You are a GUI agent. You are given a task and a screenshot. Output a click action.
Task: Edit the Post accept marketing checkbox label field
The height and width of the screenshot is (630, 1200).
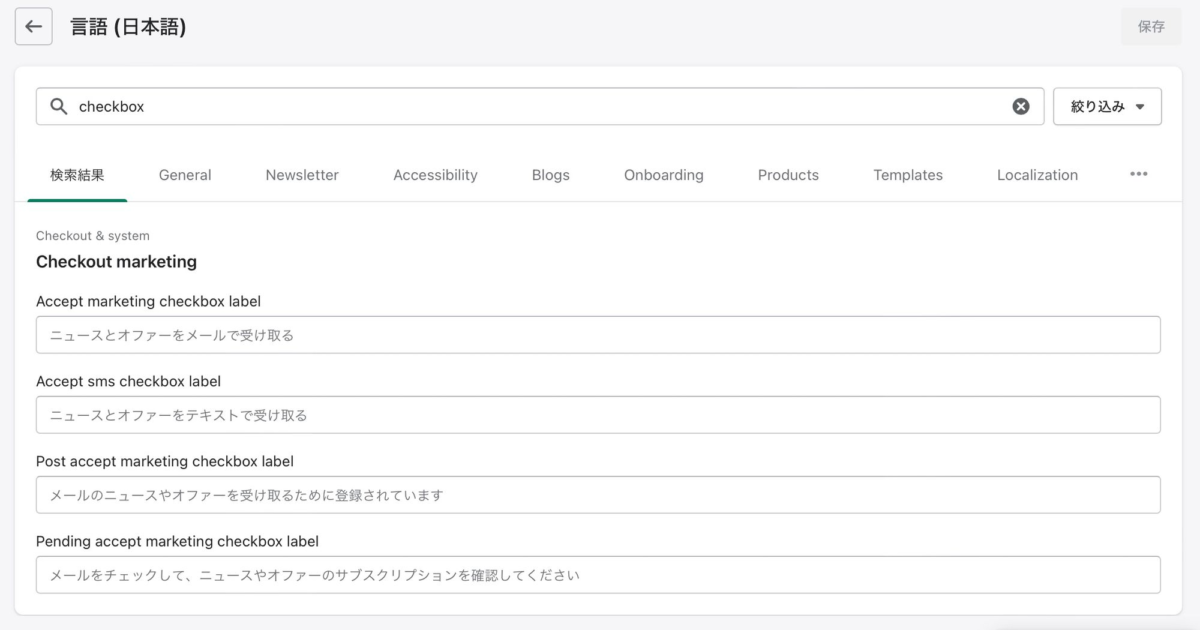598,495
